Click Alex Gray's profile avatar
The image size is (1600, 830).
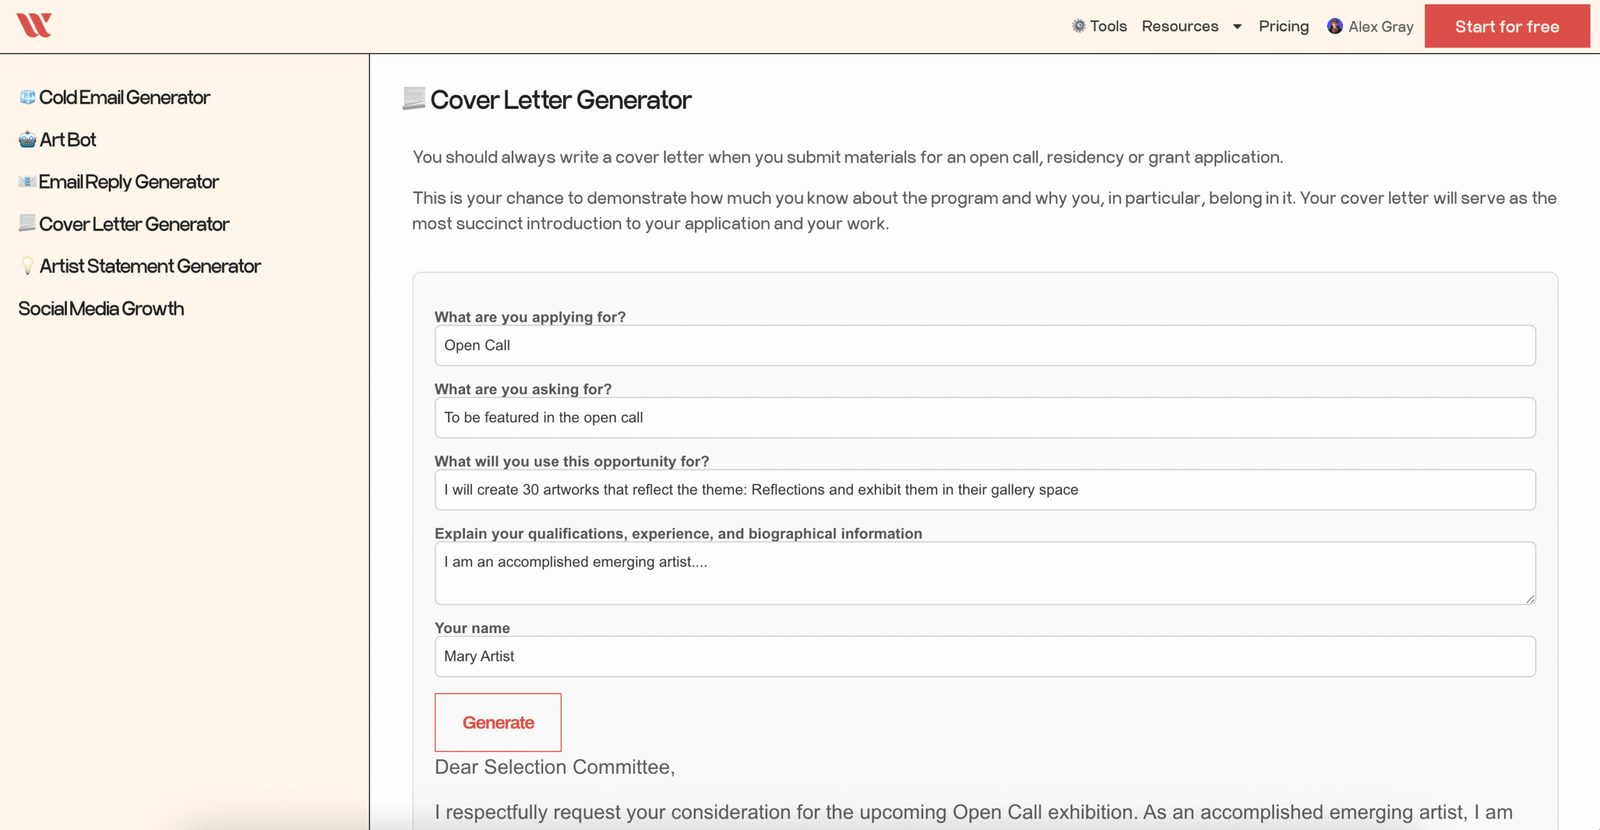pyautogui.click(x=1335, y=26)
